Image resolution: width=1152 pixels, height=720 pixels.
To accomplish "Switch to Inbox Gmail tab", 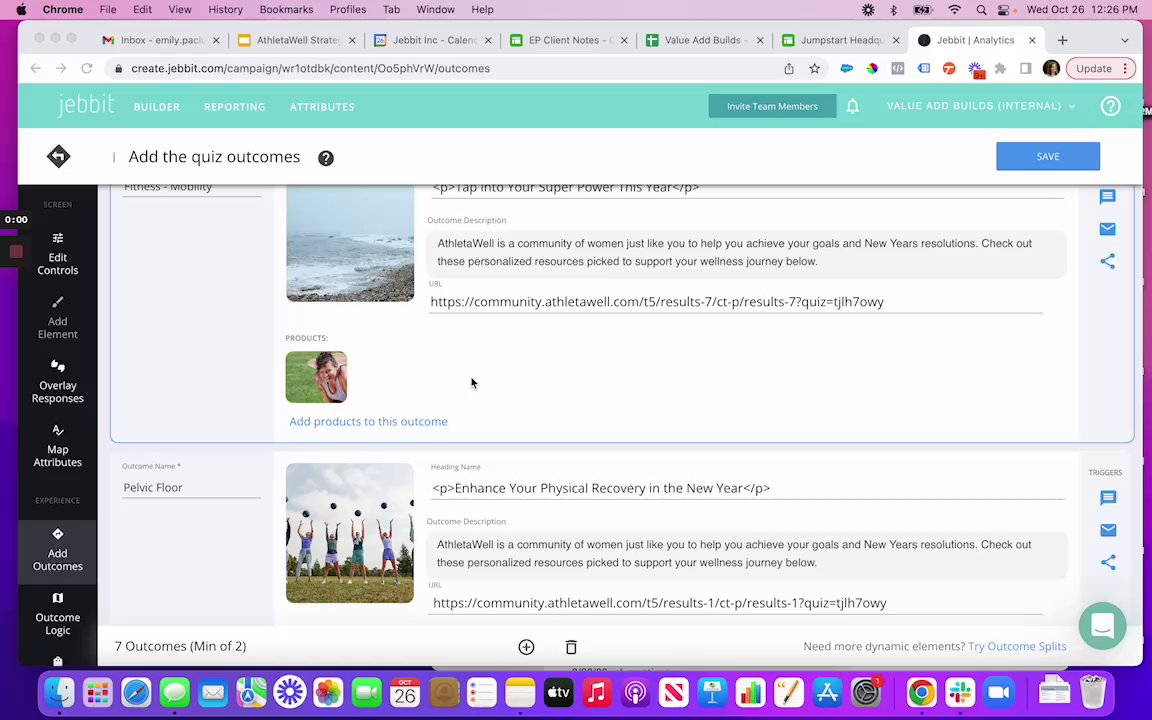I will [160, 40].
